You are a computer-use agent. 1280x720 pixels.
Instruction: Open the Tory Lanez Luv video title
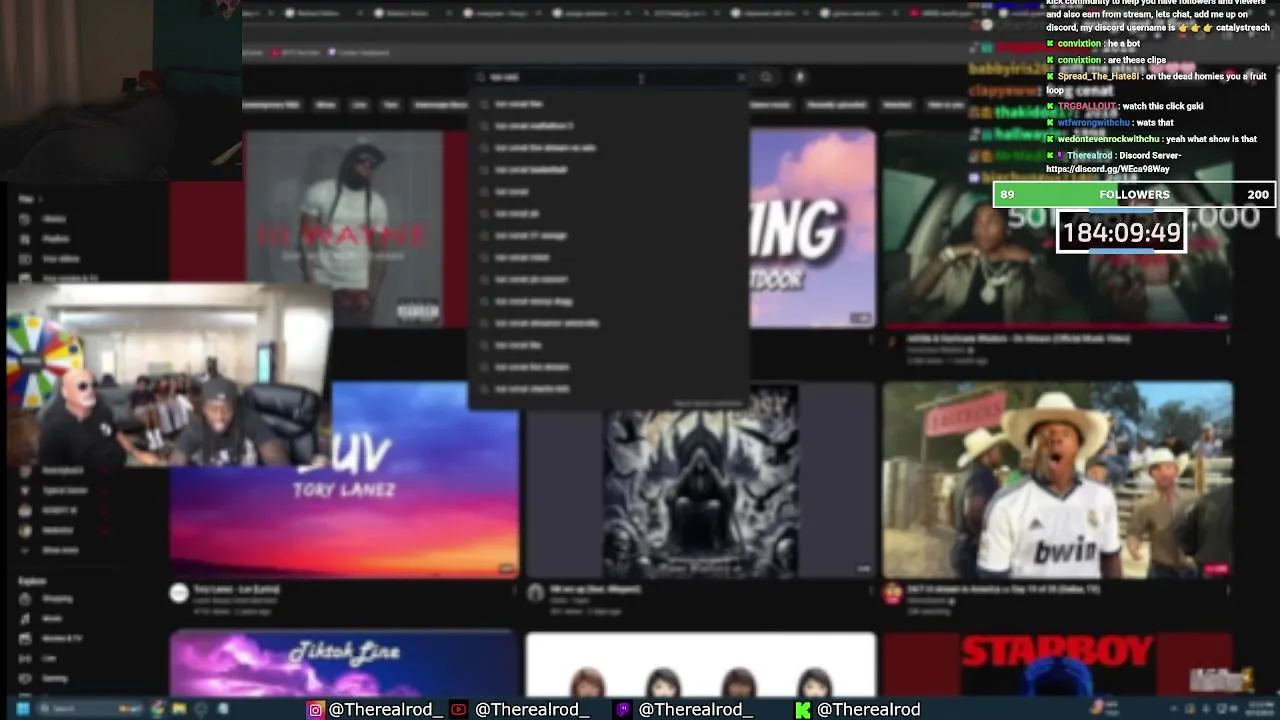(x=237, y=589)
